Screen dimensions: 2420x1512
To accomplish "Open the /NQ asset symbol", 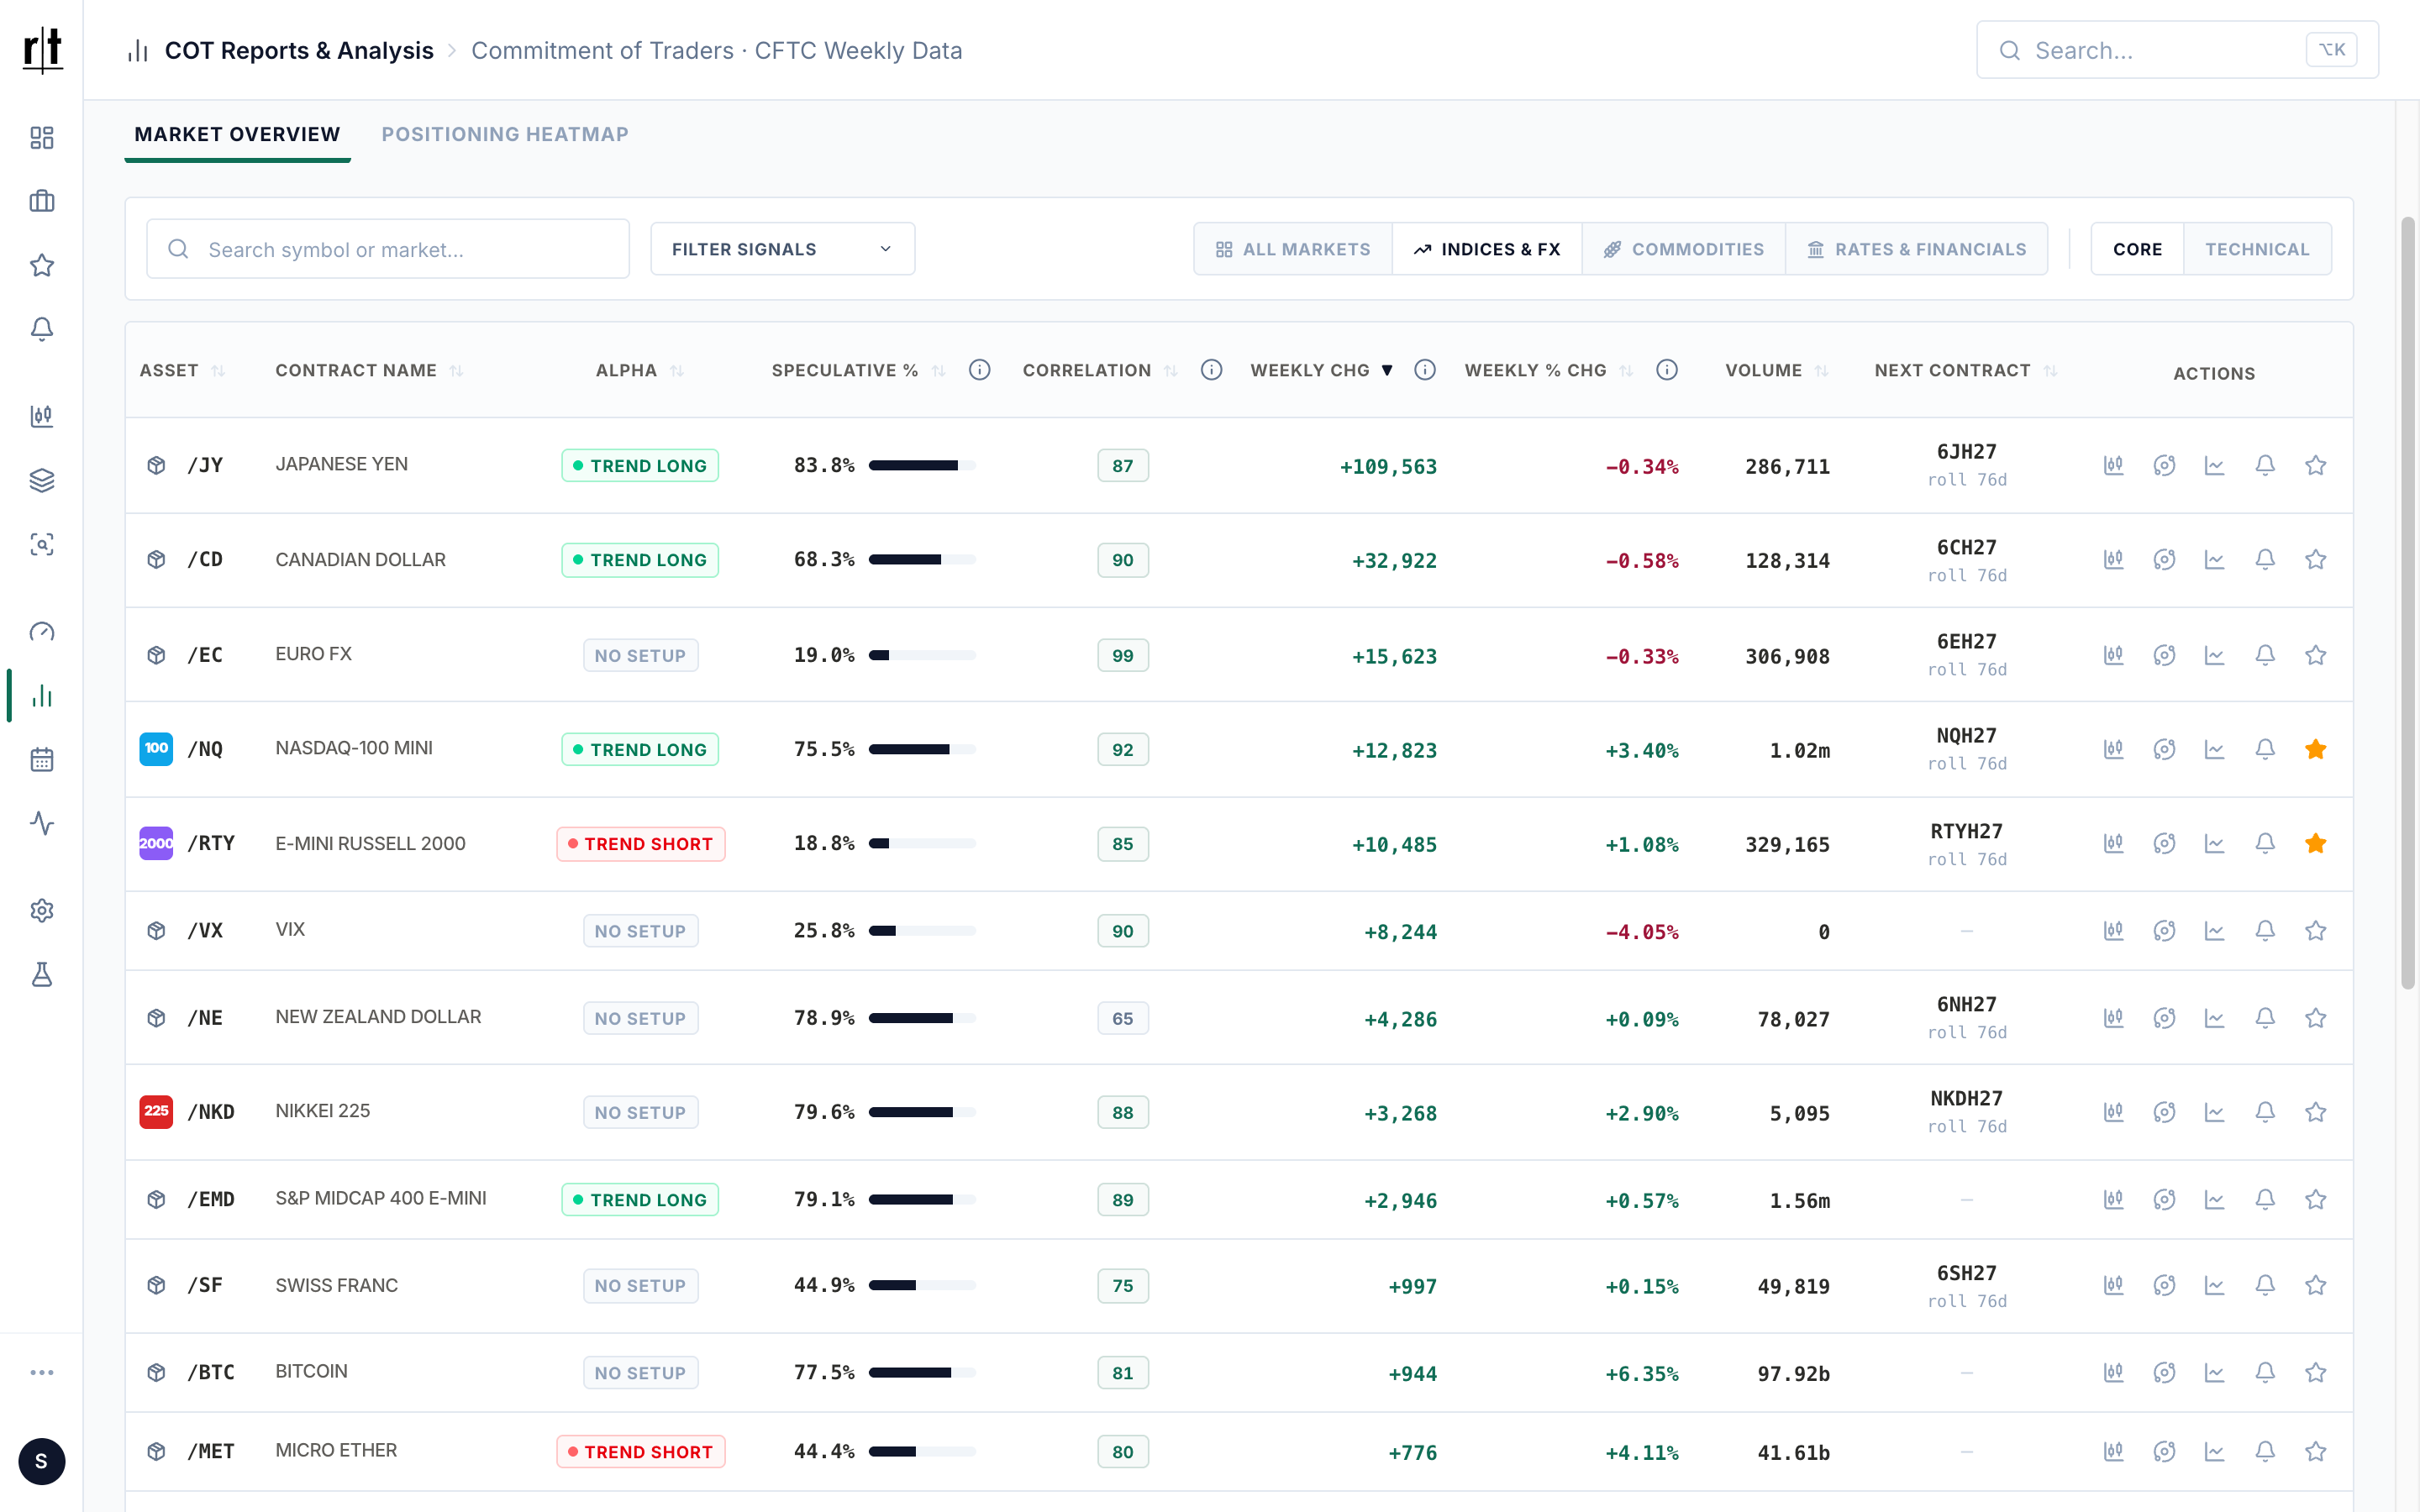I will click(x=205, y=749).
